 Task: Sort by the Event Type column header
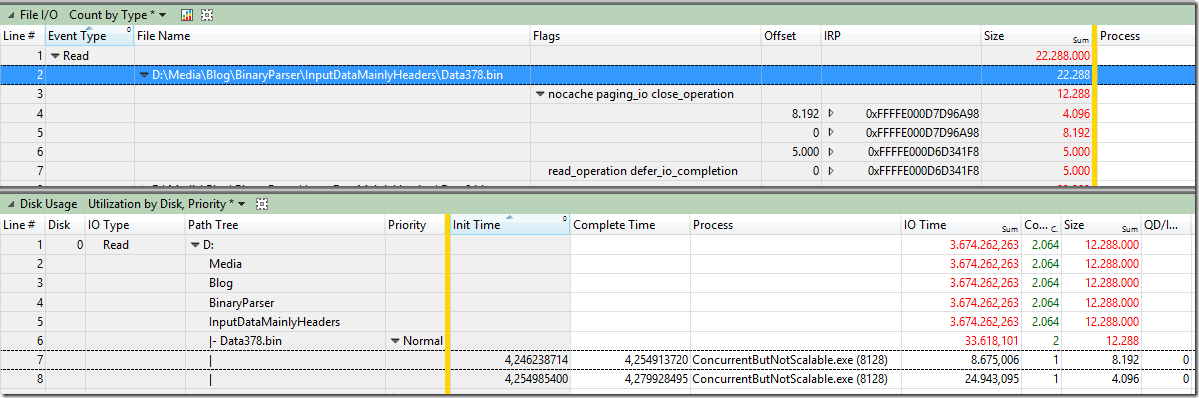(89, 36)
